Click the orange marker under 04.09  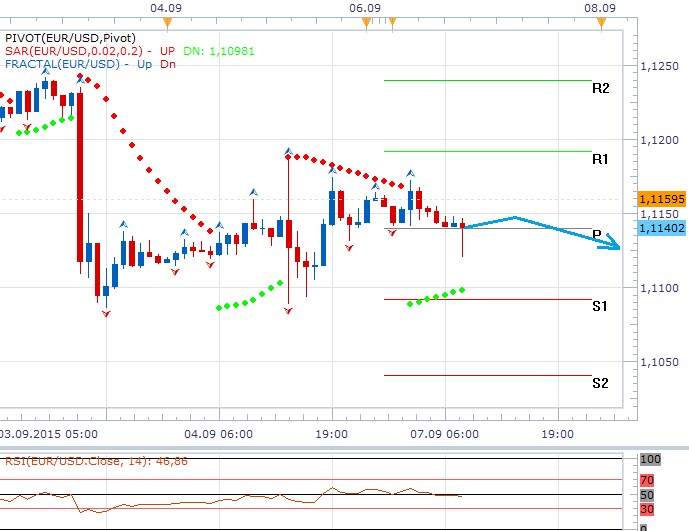(167, 22)
